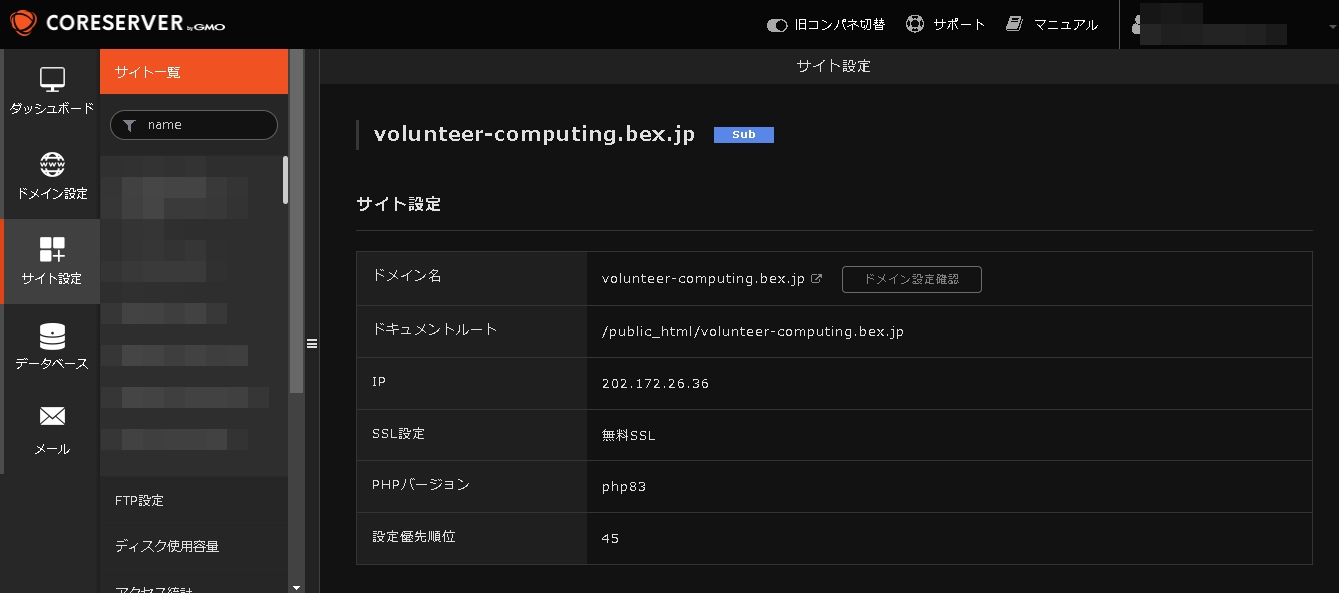
Task: Click the CORESERVER logo icon
Action: pos(23,23)
